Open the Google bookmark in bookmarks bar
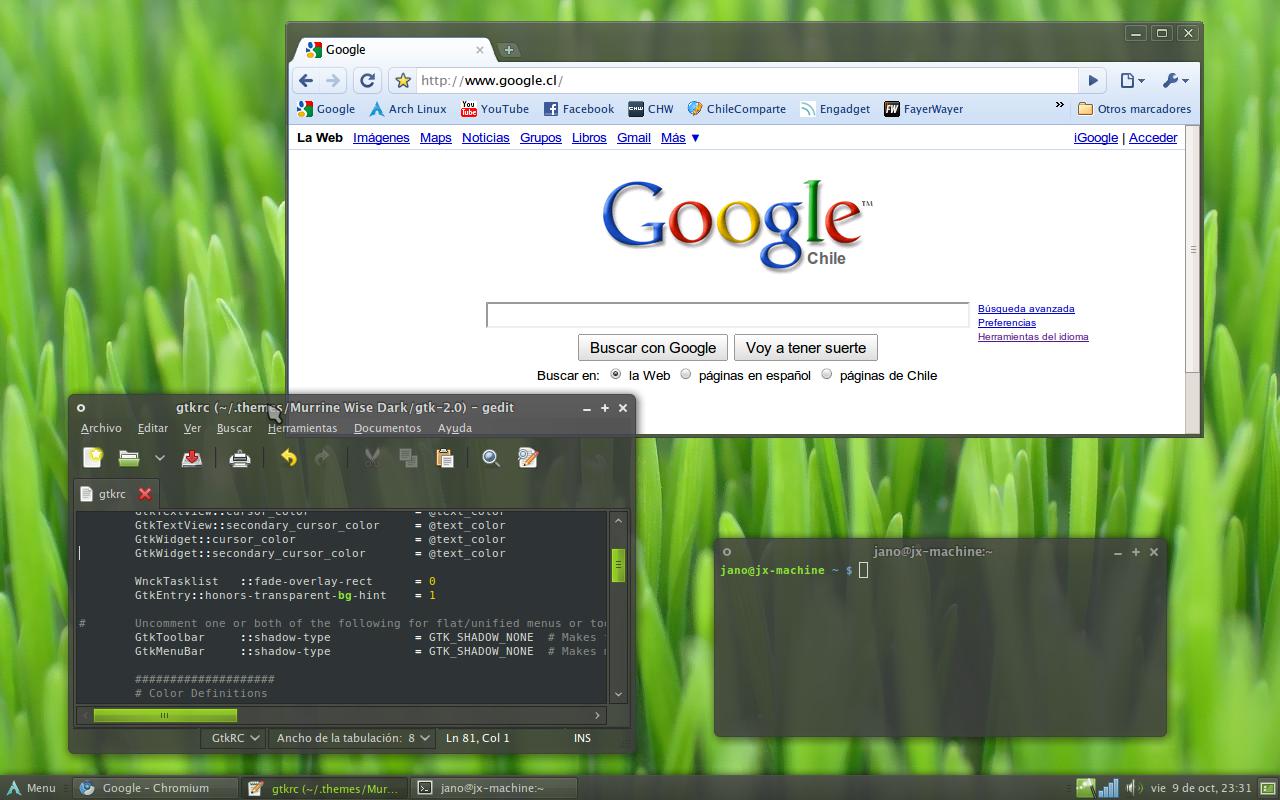Image resolution: width=1280 pixels, height=800 pixels. coord(326,109)
